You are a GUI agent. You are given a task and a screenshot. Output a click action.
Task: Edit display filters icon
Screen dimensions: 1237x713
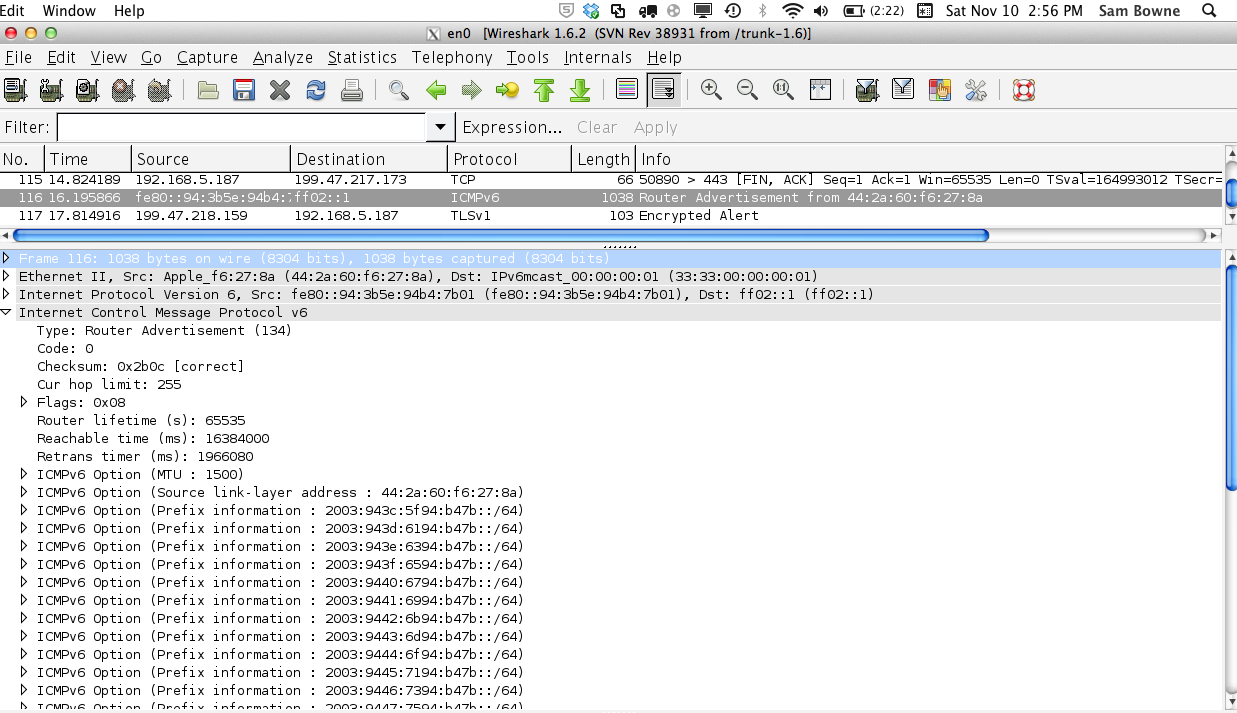click(x=903, y=91)
